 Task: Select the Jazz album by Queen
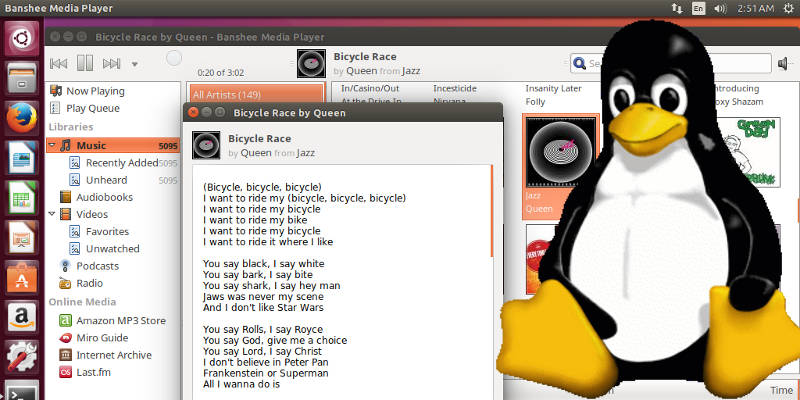tap(561, 166)
